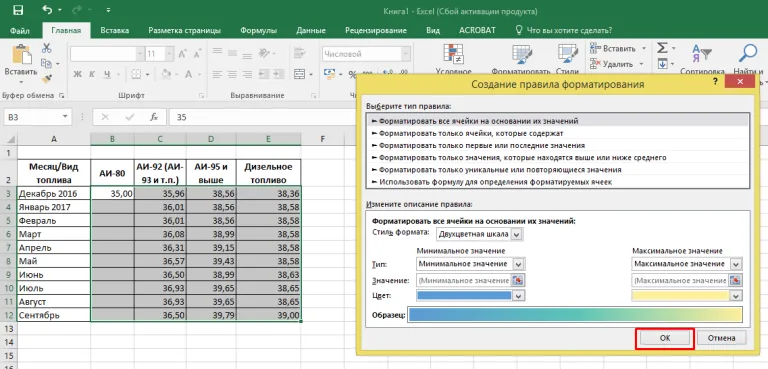Cancel the dialog with Отмена
The height and width of the screenshot is (369, 768).
click(x=721, y=338)
